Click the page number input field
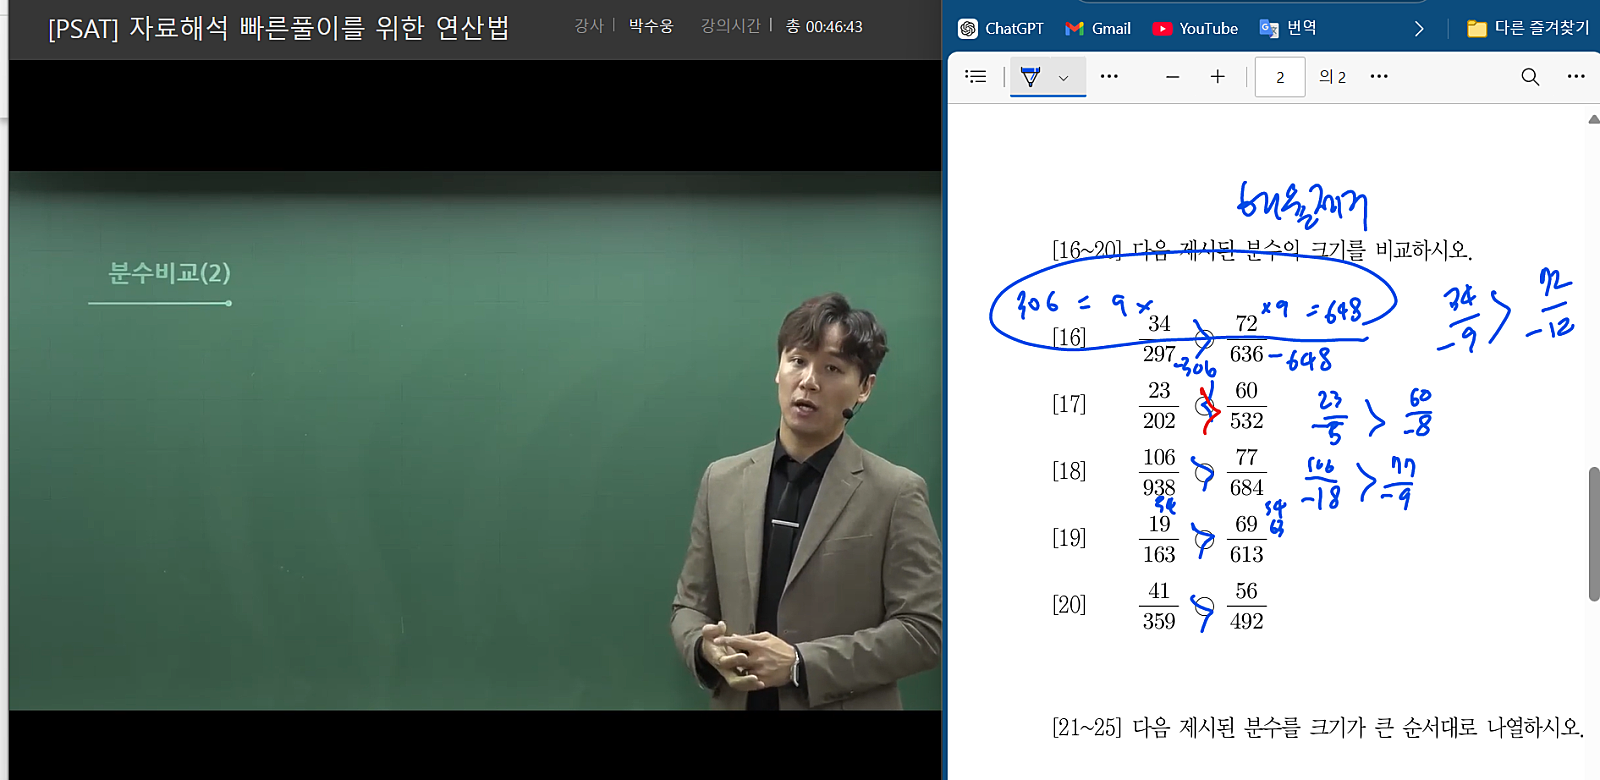This screenshot has width=1600, height=780. pos(1279,77)
